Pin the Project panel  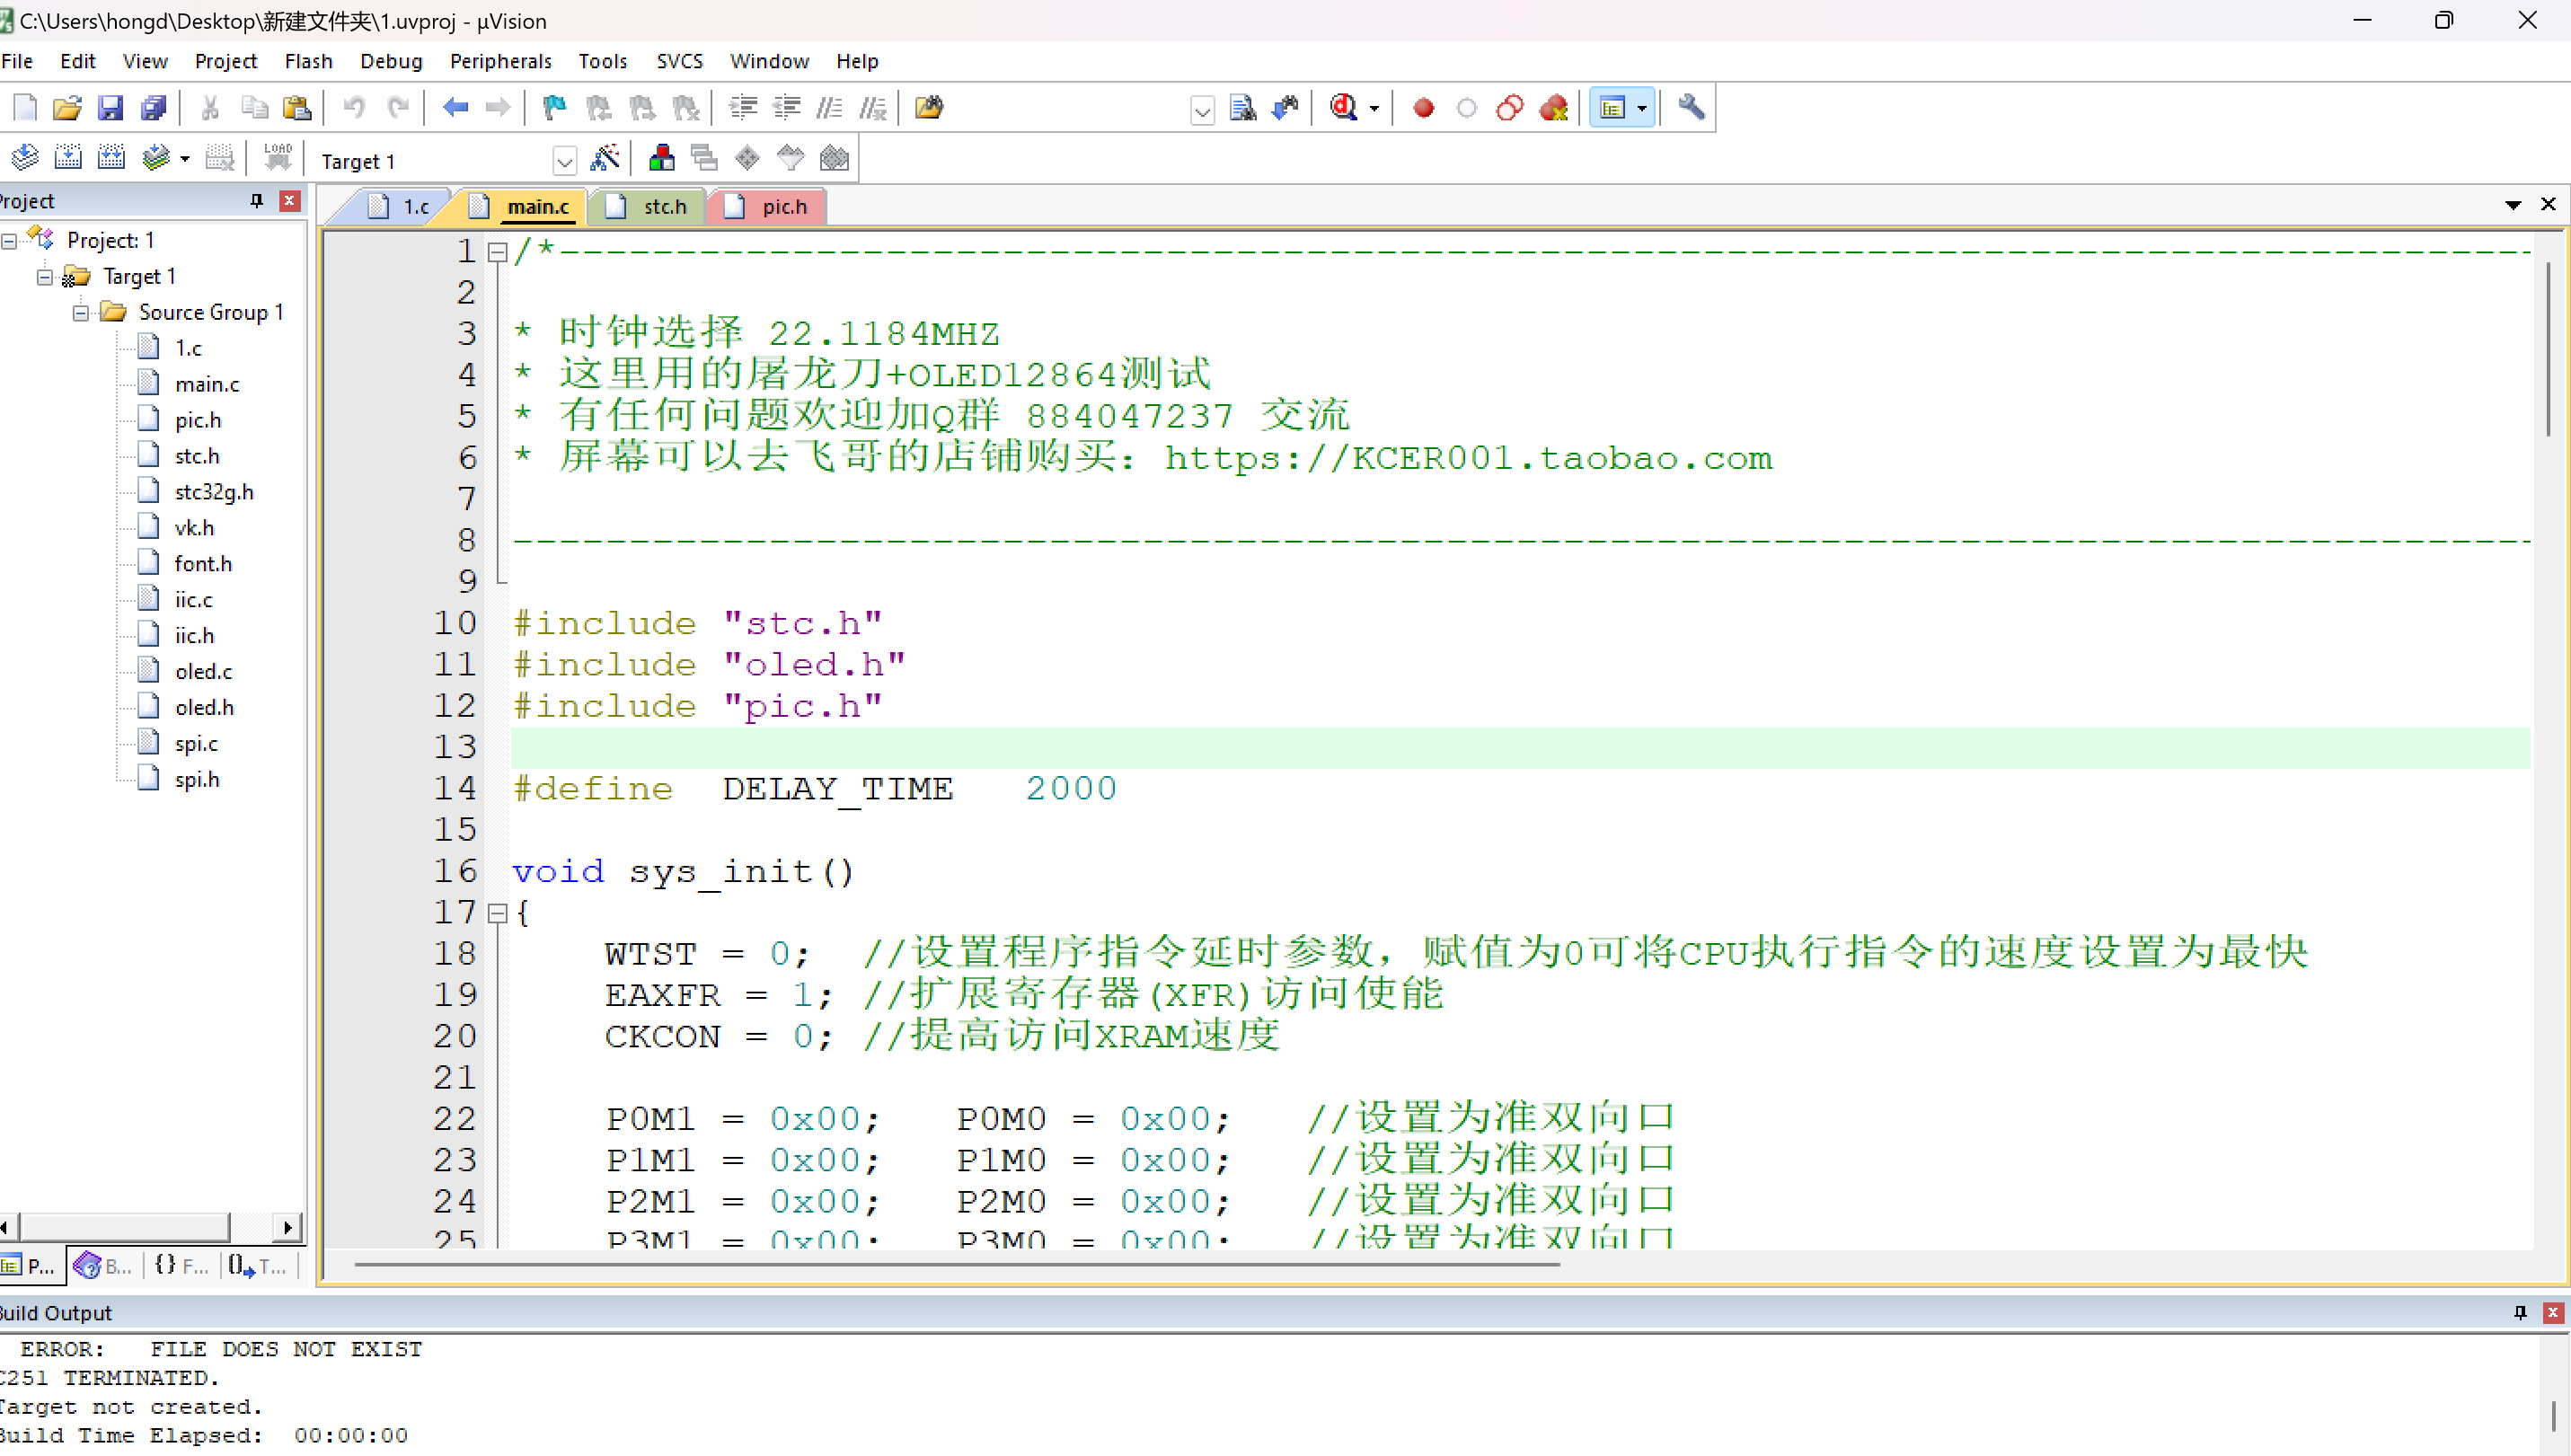pos(257,201)
